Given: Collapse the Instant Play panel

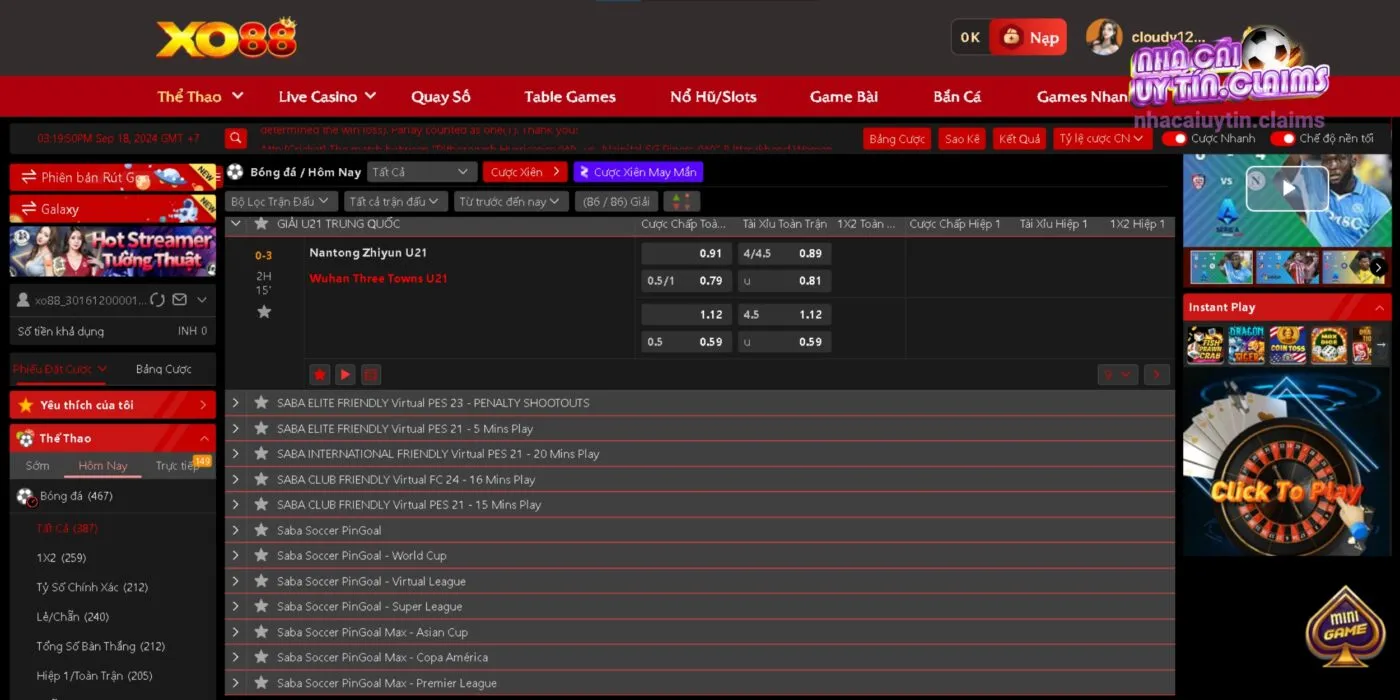Looking at the screenshot, I should click(x=1380, y=308).
